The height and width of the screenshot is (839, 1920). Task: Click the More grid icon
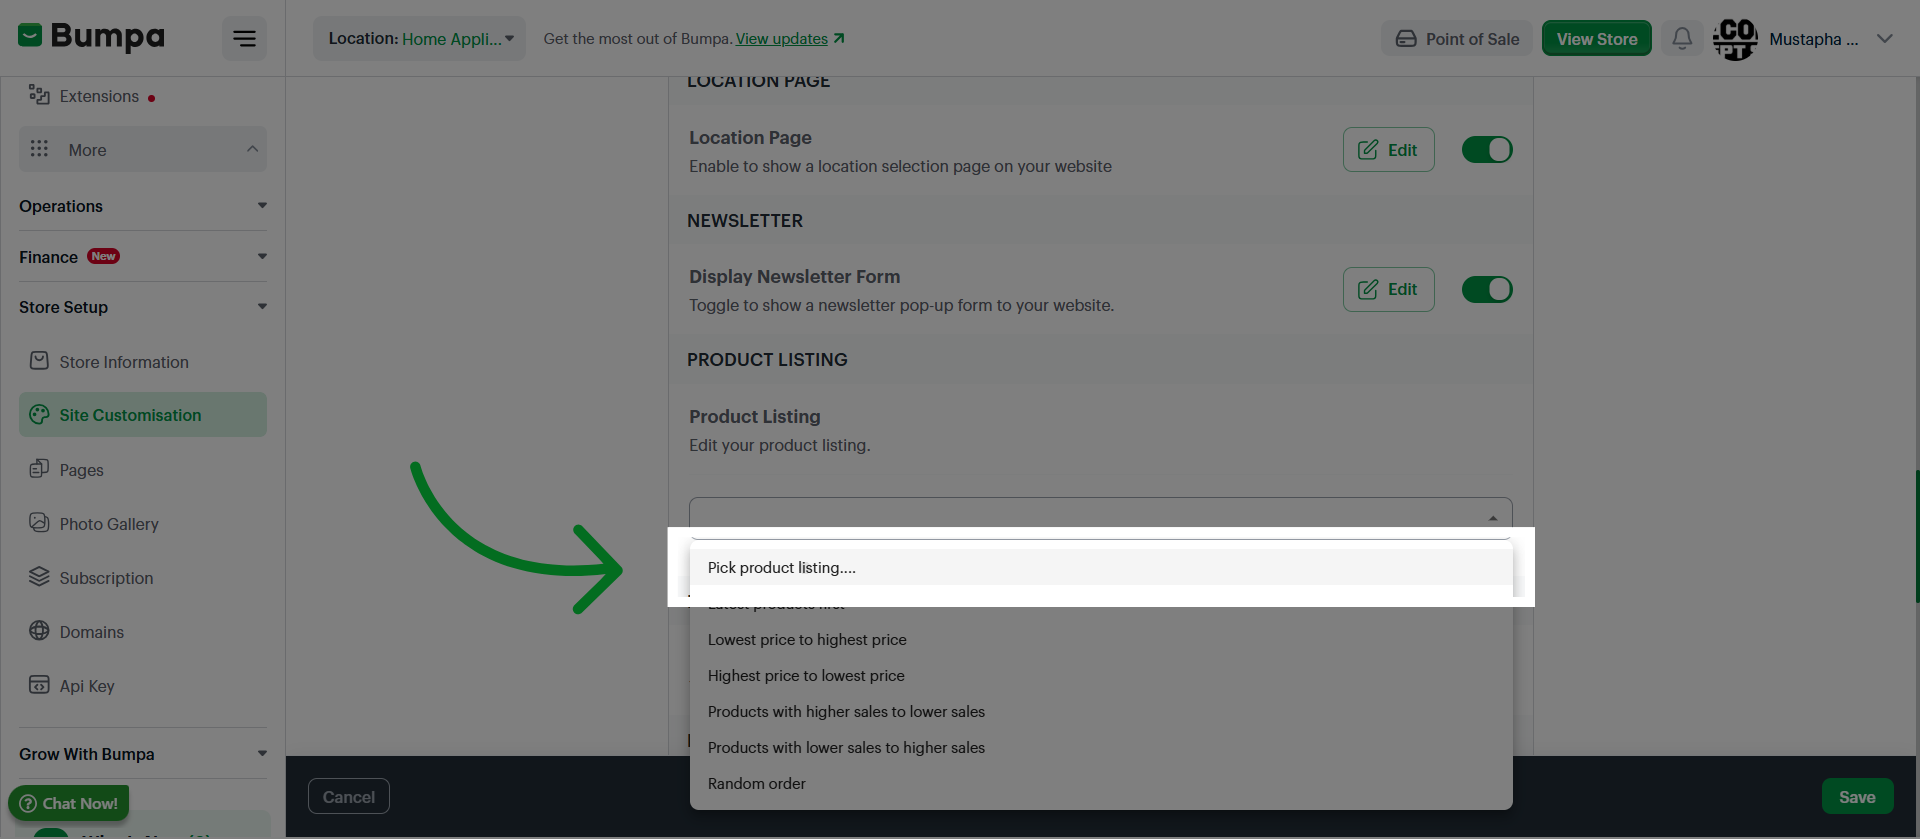(x=39, y=149)
